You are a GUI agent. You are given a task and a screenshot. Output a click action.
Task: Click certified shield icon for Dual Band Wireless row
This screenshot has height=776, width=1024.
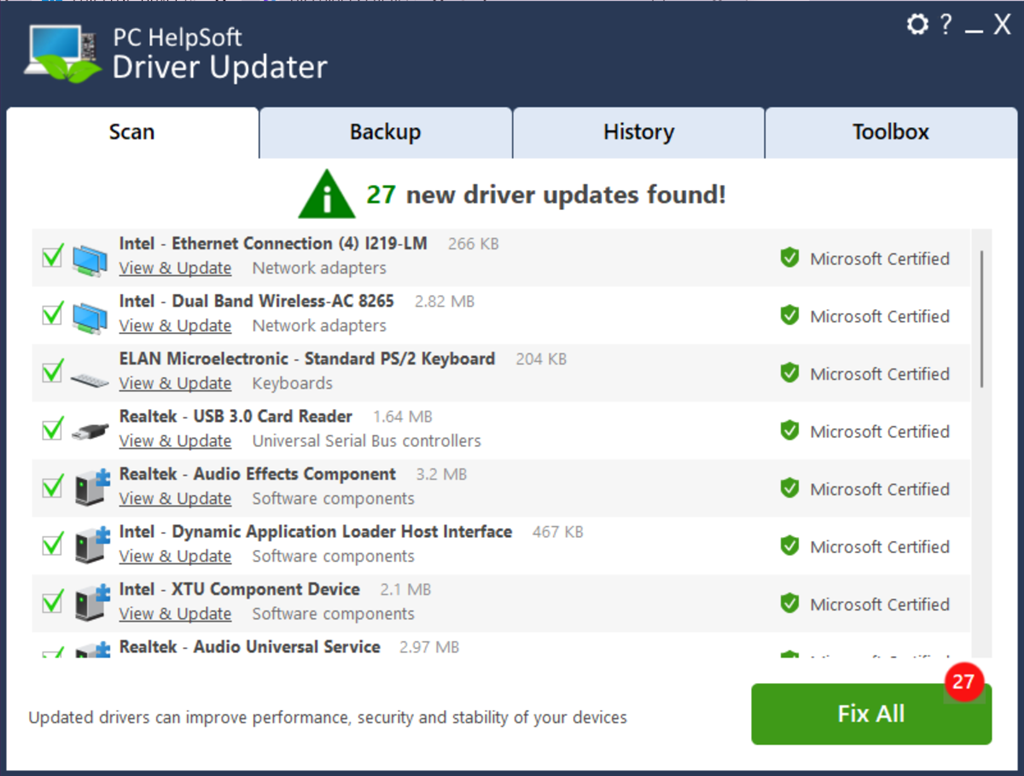pyautogui.click(x=790, y=315)
